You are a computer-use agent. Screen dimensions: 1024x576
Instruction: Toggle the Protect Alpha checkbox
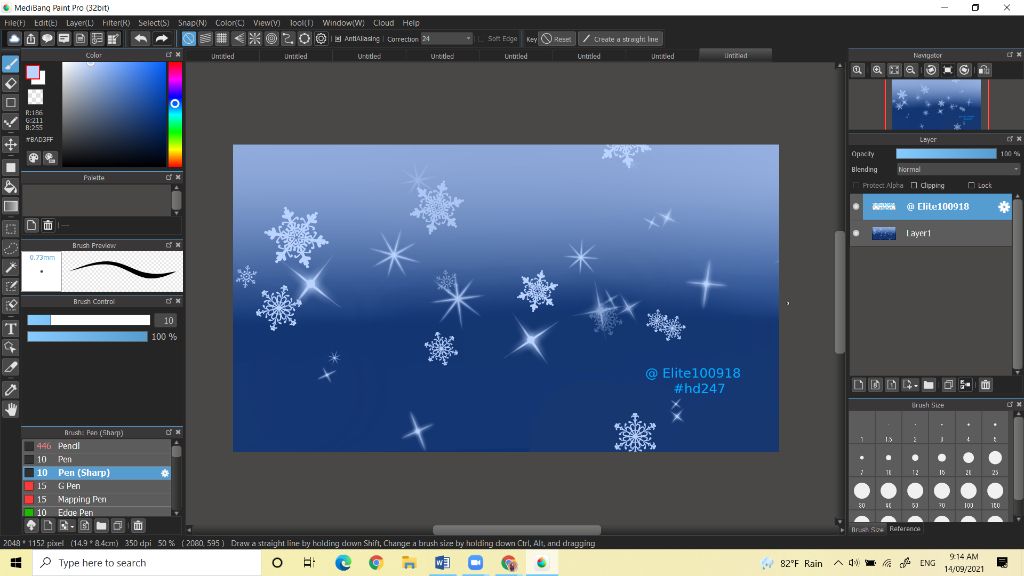click(856, 185)
